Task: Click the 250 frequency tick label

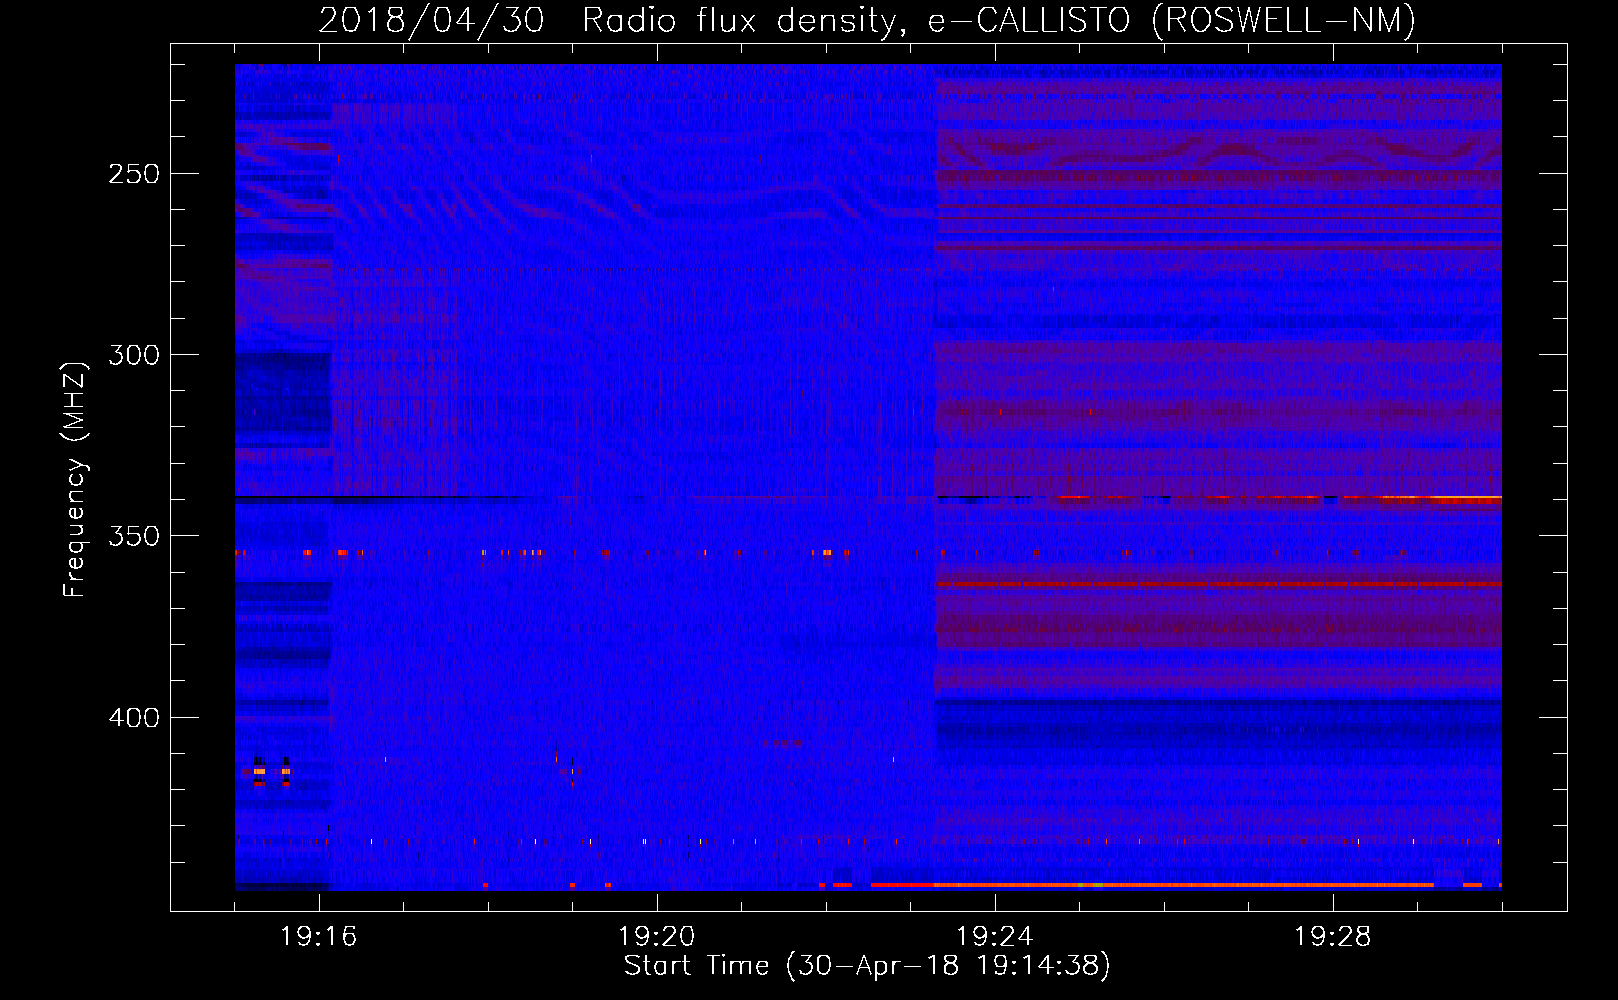Action: (134, 174)
